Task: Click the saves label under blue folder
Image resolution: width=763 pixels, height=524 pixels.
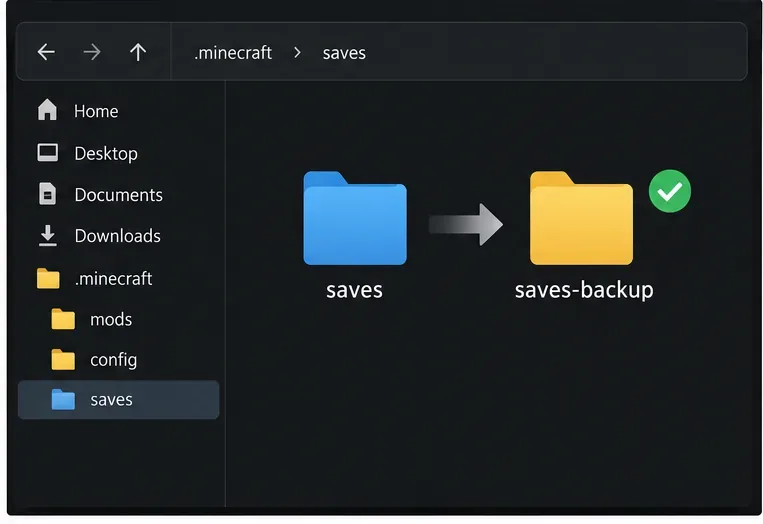Action: pyautogui.click(x=354, y=290)
